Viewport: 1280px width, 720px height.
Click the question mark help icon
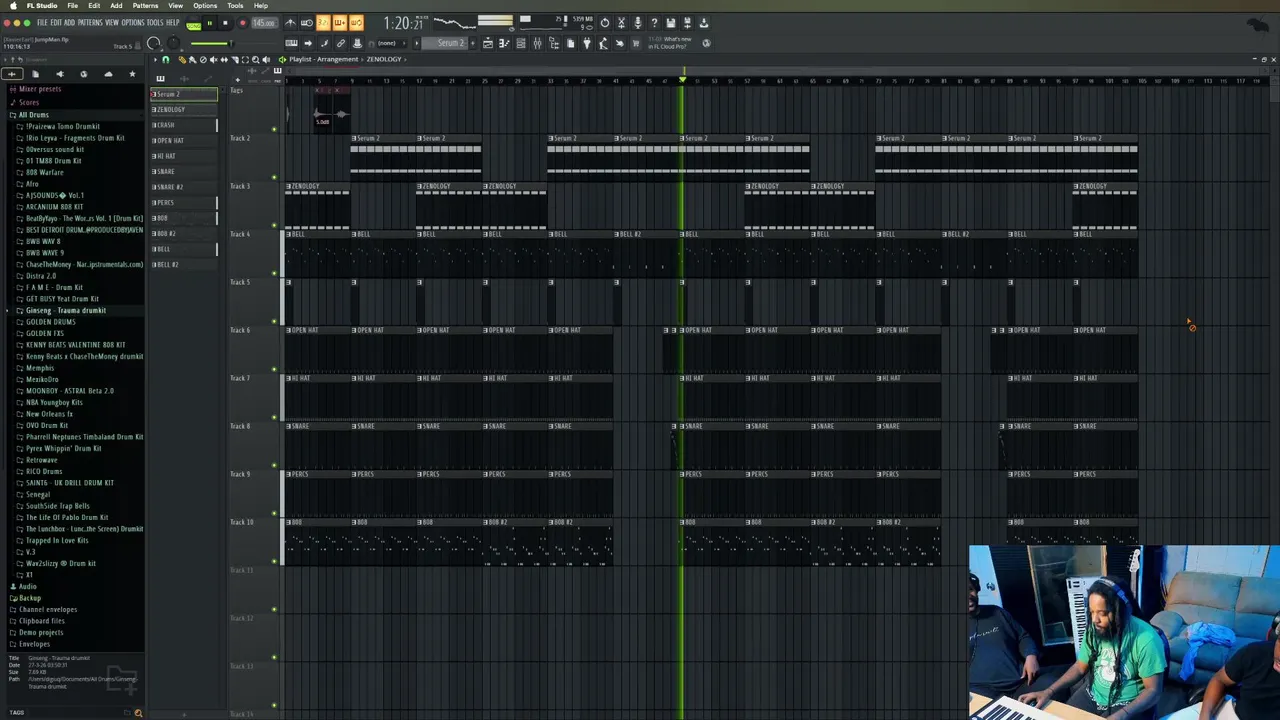point(654,22)
